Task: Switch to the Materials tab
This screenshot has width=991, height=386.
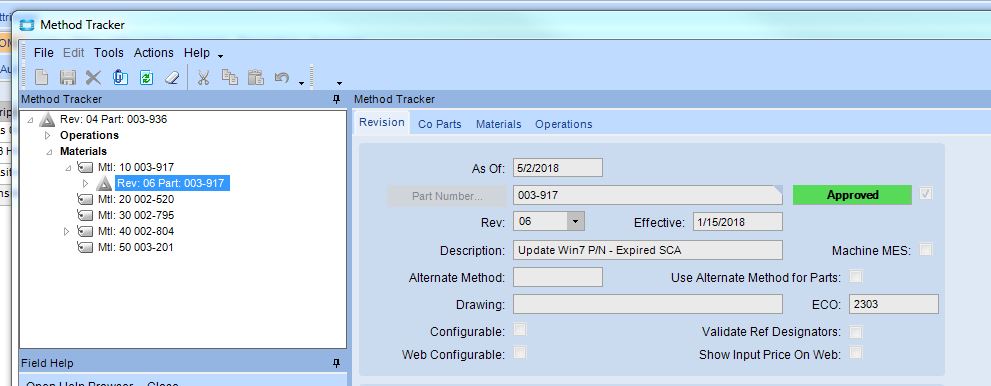Action: 499,124
